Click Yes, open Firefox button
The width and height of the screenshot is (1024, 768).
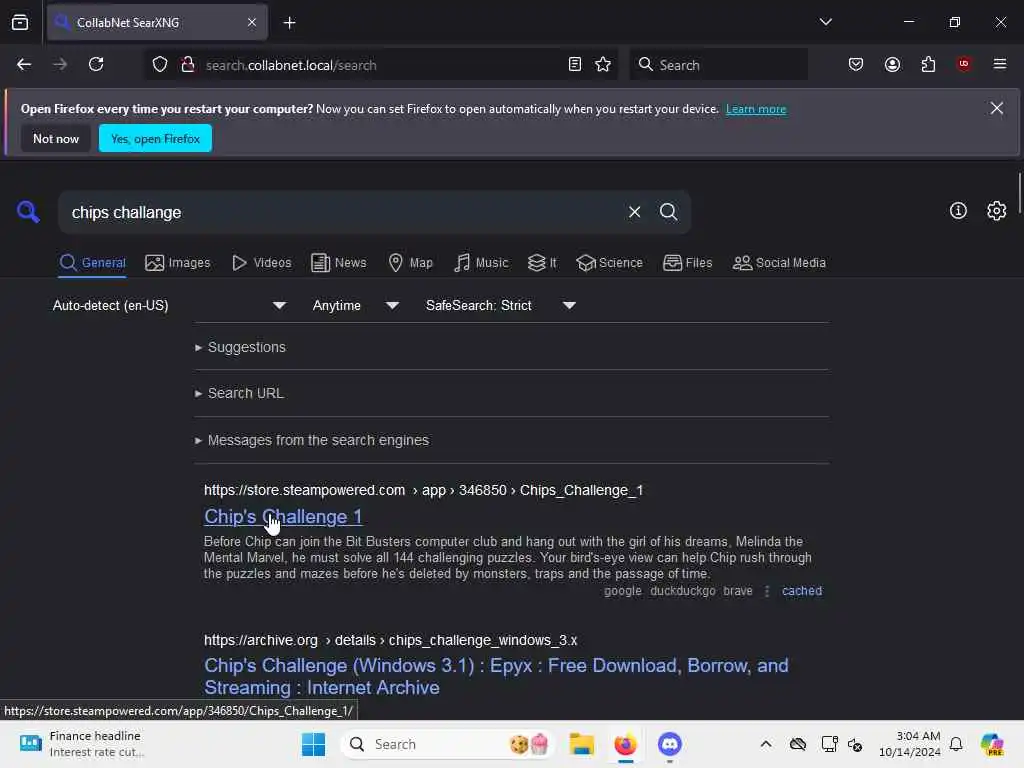(x=155, y=138)
